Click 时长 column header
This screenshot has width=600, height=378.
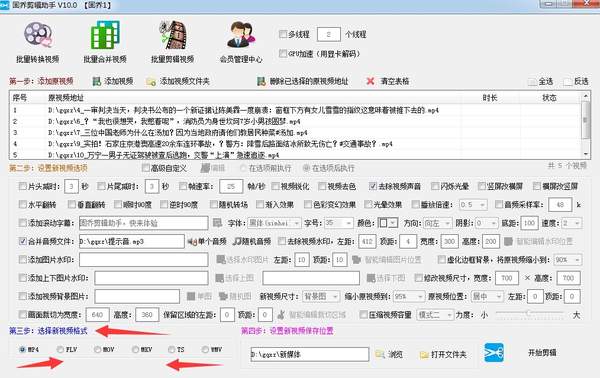point(489,98)
